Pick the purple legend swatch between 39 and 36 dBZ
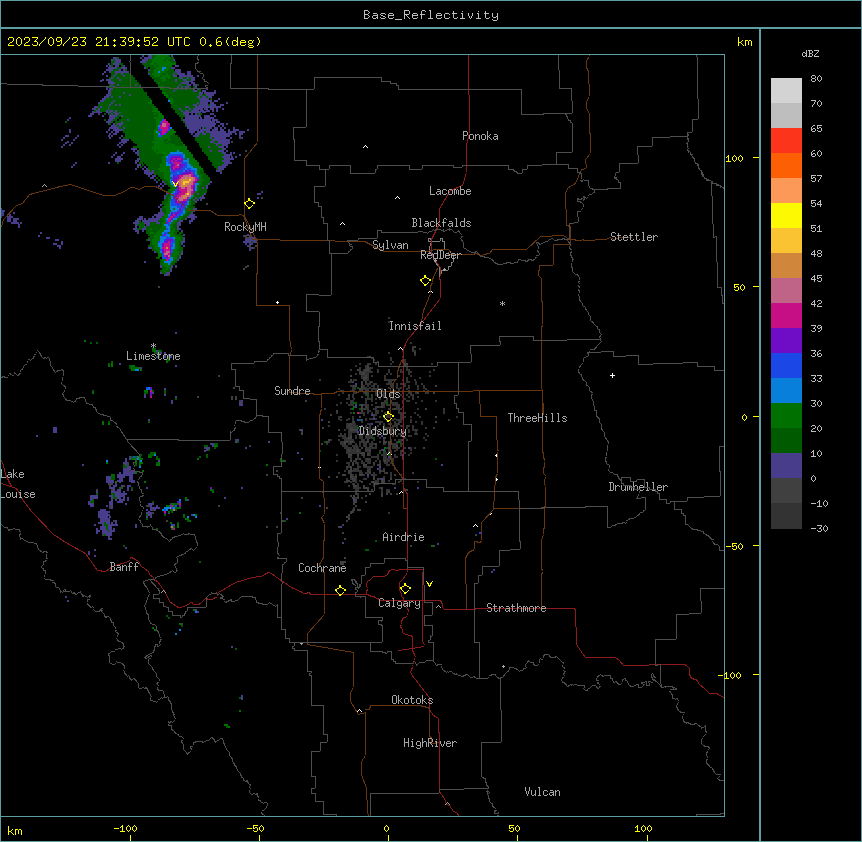This screenshot has height=842, width=862. [786, 341]
